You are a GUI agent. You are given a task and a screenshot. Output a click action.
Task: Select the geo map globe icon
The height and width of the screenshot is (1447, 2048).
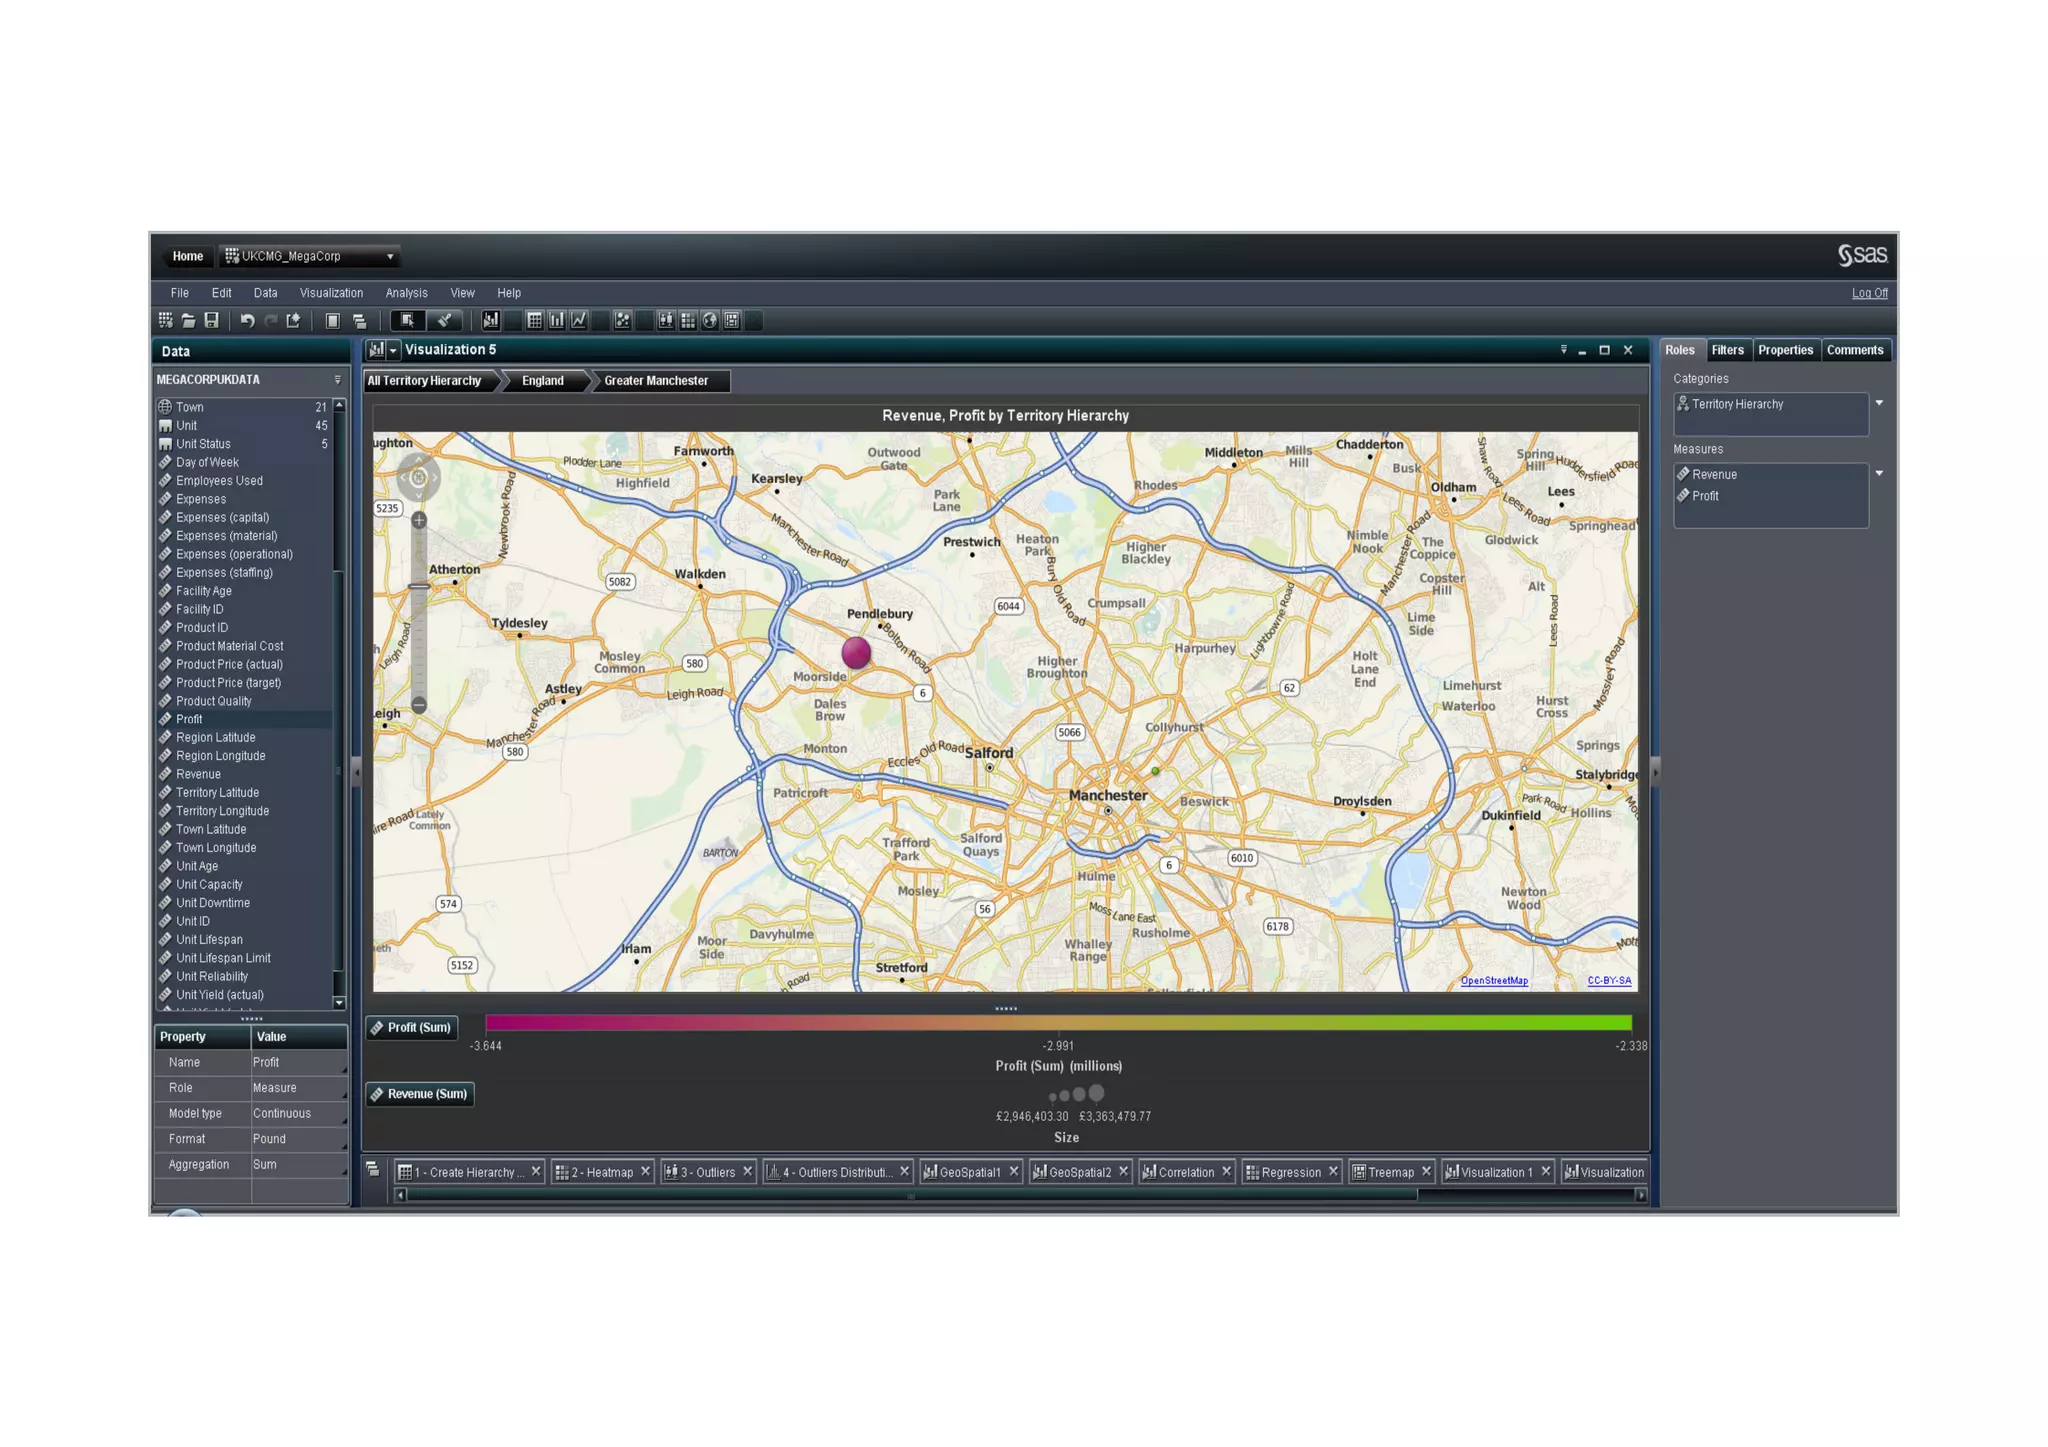(x=710, y=321)
